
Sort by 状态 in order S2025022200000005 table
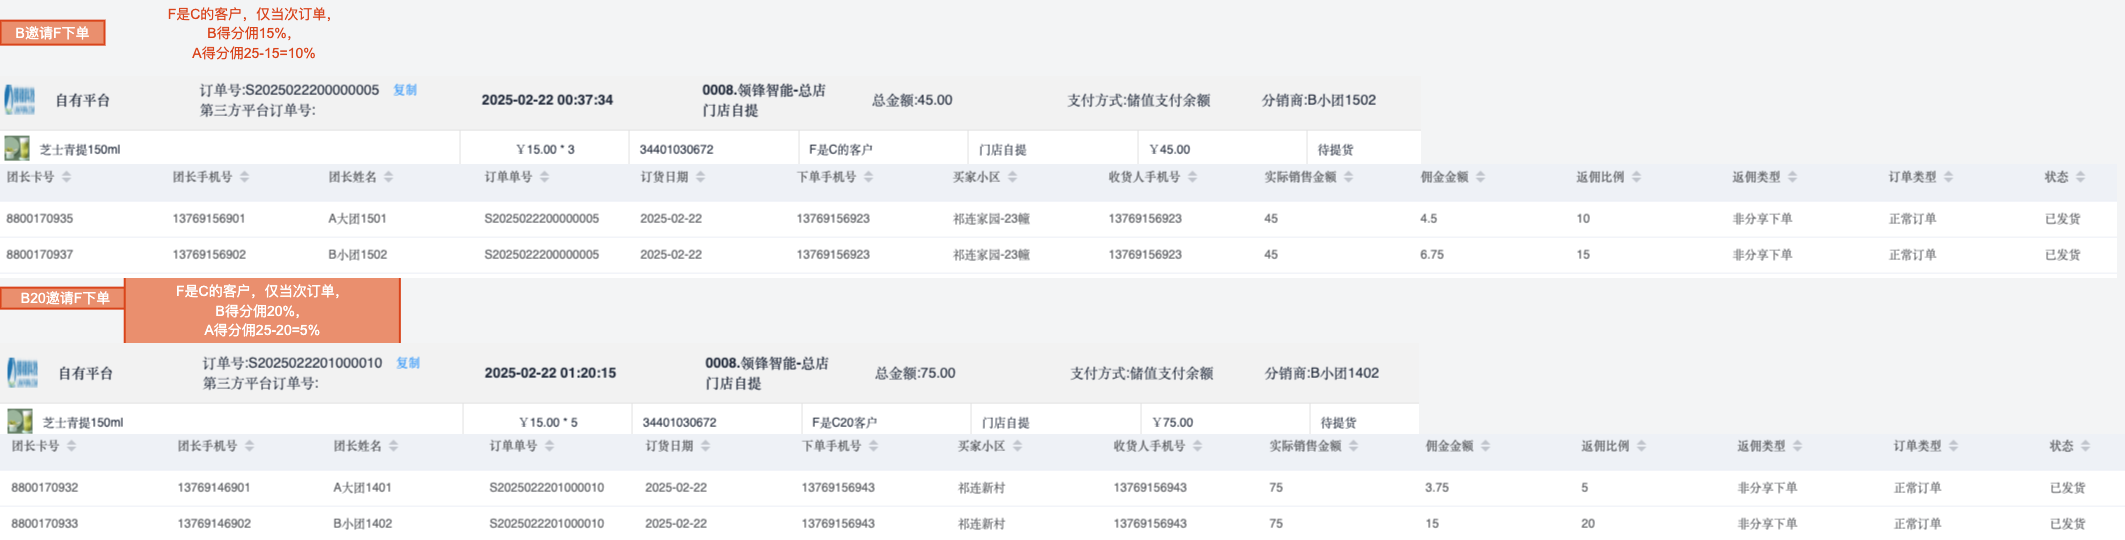(x=2081, y=177)
